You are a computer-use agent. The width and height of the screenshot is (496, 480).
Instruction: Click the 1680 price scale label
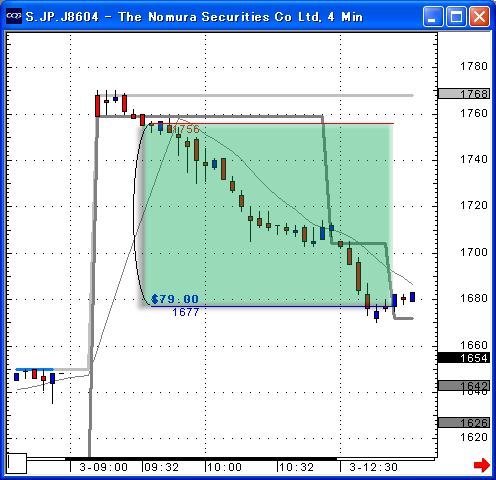coord(474,298)
